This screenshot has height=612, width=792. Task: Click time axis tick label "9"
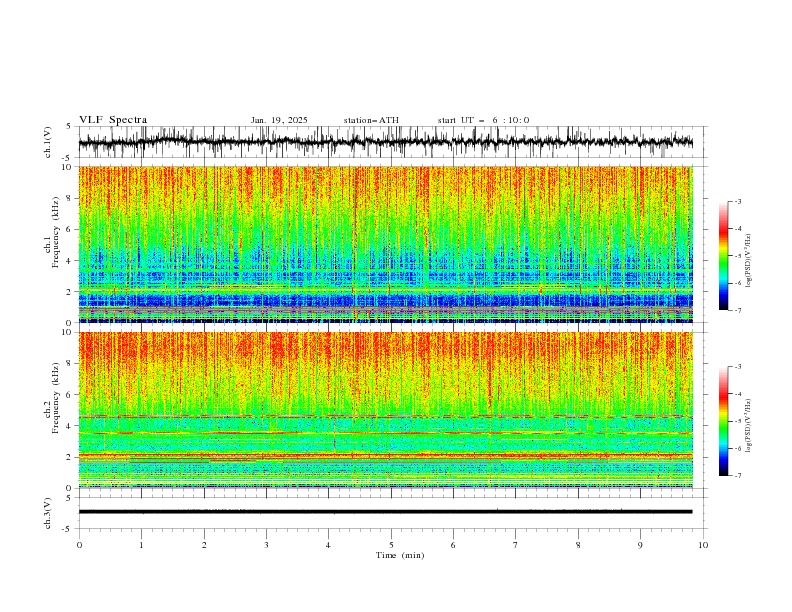[640, 545]
